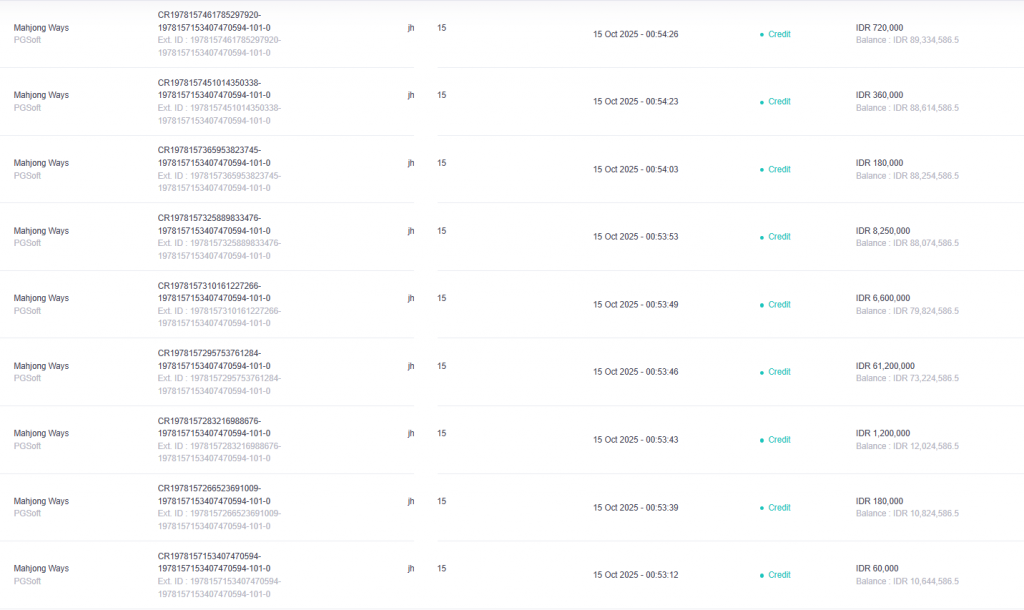Click green Credit dot for IDR 8,250,000 row
This screenshot has width=1024, height=610.
pyautogui.click(x=762, y=237)
